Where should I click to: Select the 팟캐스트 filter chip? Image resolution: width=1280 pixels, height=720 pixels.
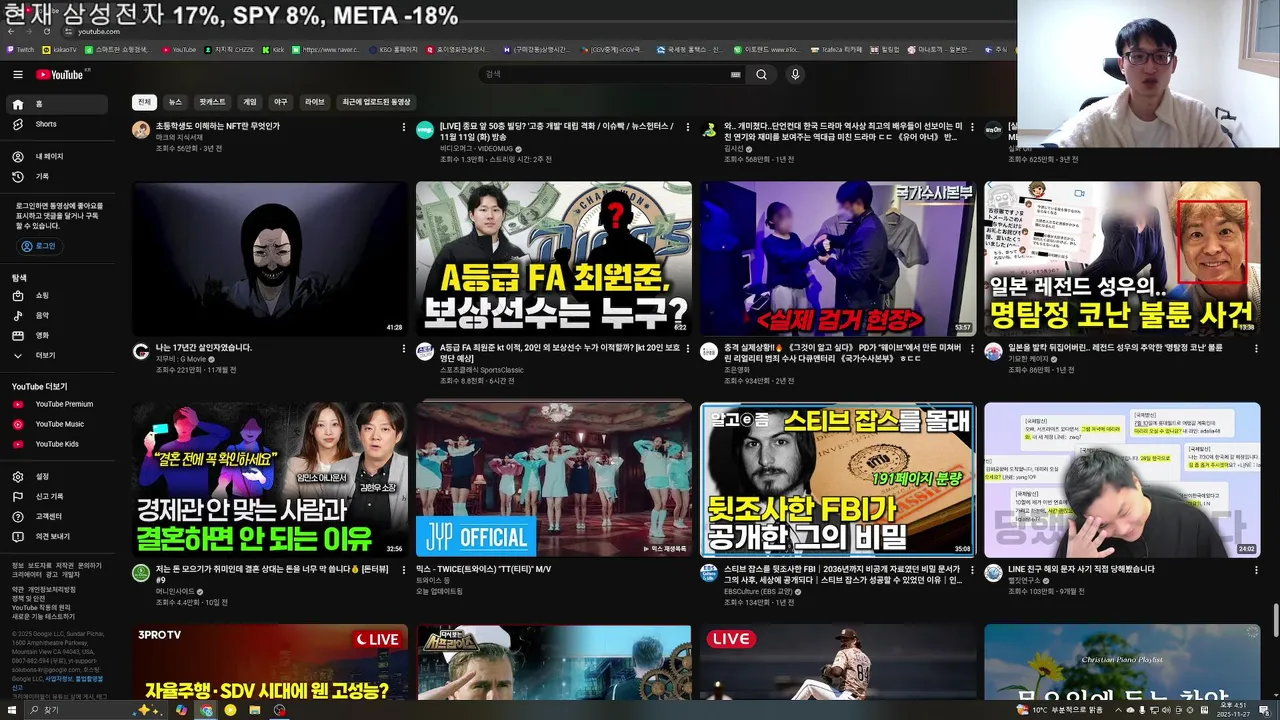tap(212, 102)
